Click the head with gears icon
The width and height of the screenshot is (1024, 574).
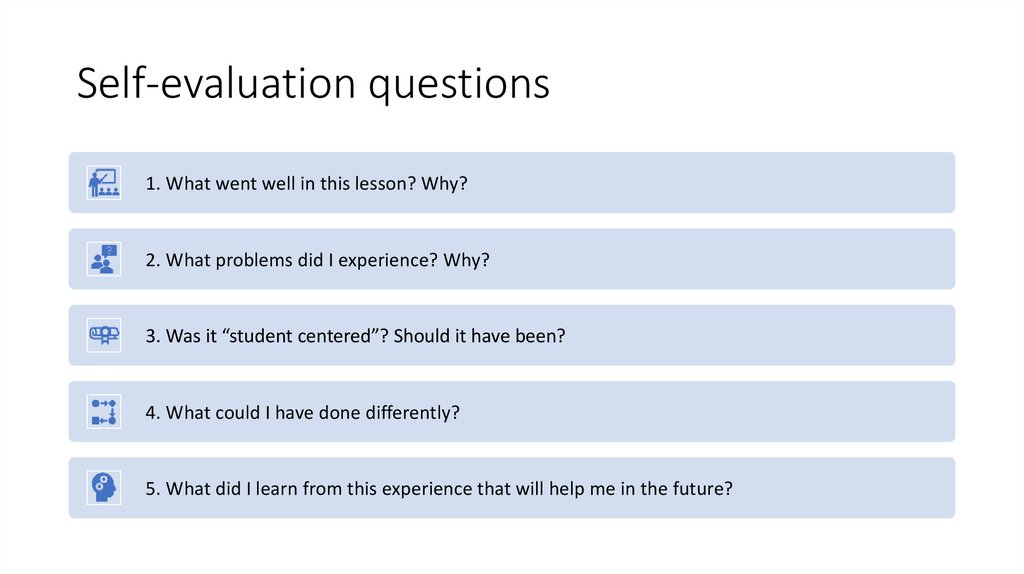[104, 488]
